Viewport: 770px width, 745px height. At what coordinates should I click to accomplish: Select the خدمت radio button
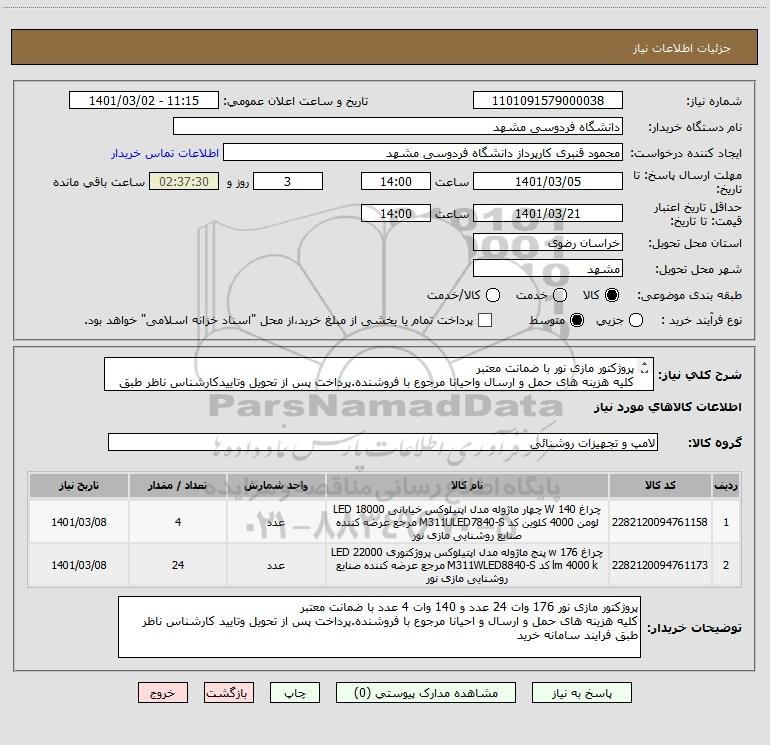click(560, 295)
